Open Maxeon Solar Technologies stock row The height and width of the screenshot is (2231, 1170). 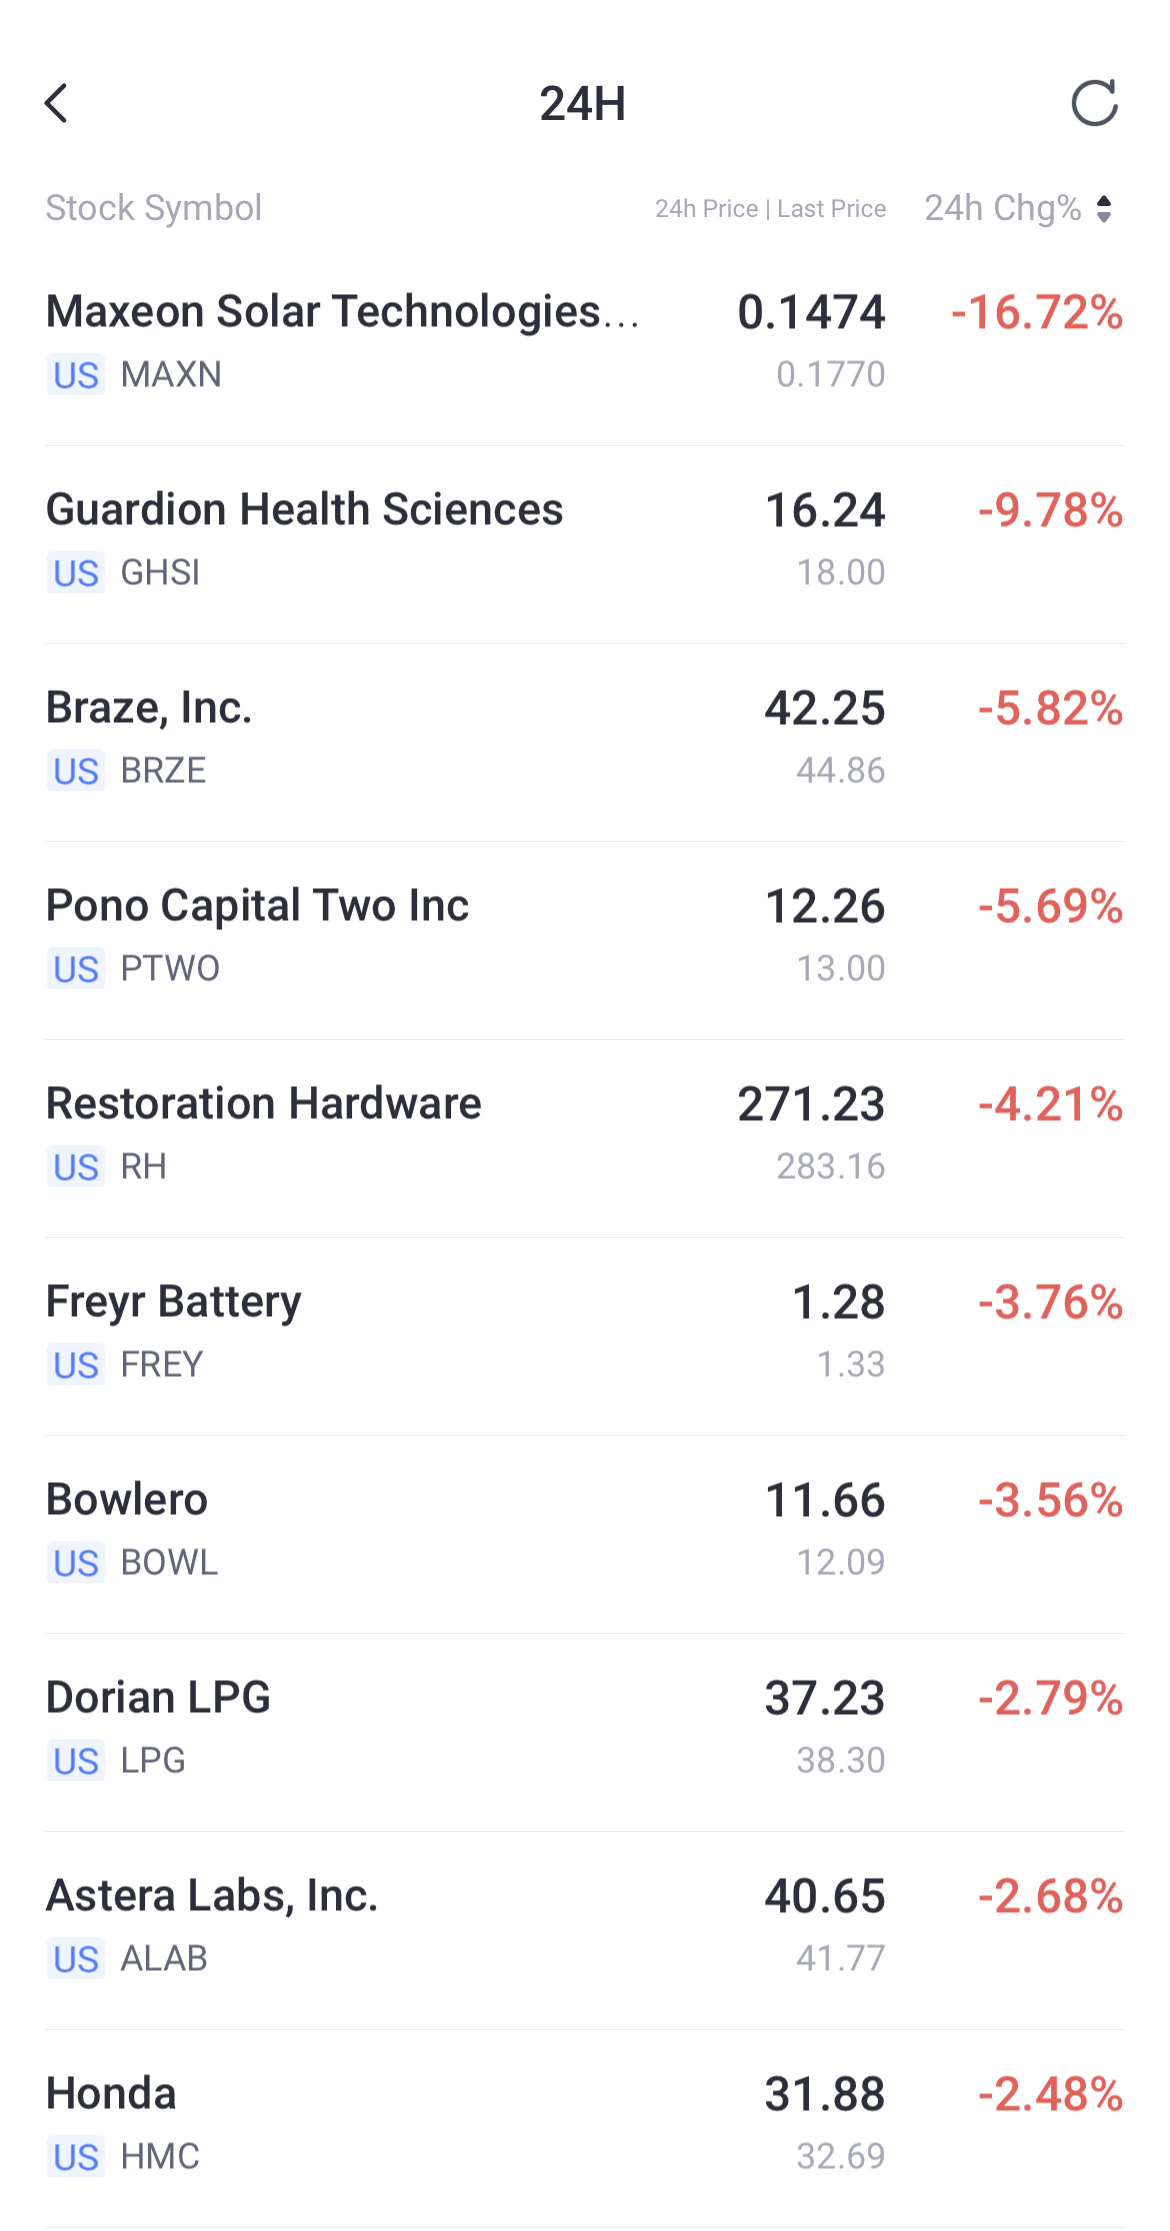coord(342,312)
